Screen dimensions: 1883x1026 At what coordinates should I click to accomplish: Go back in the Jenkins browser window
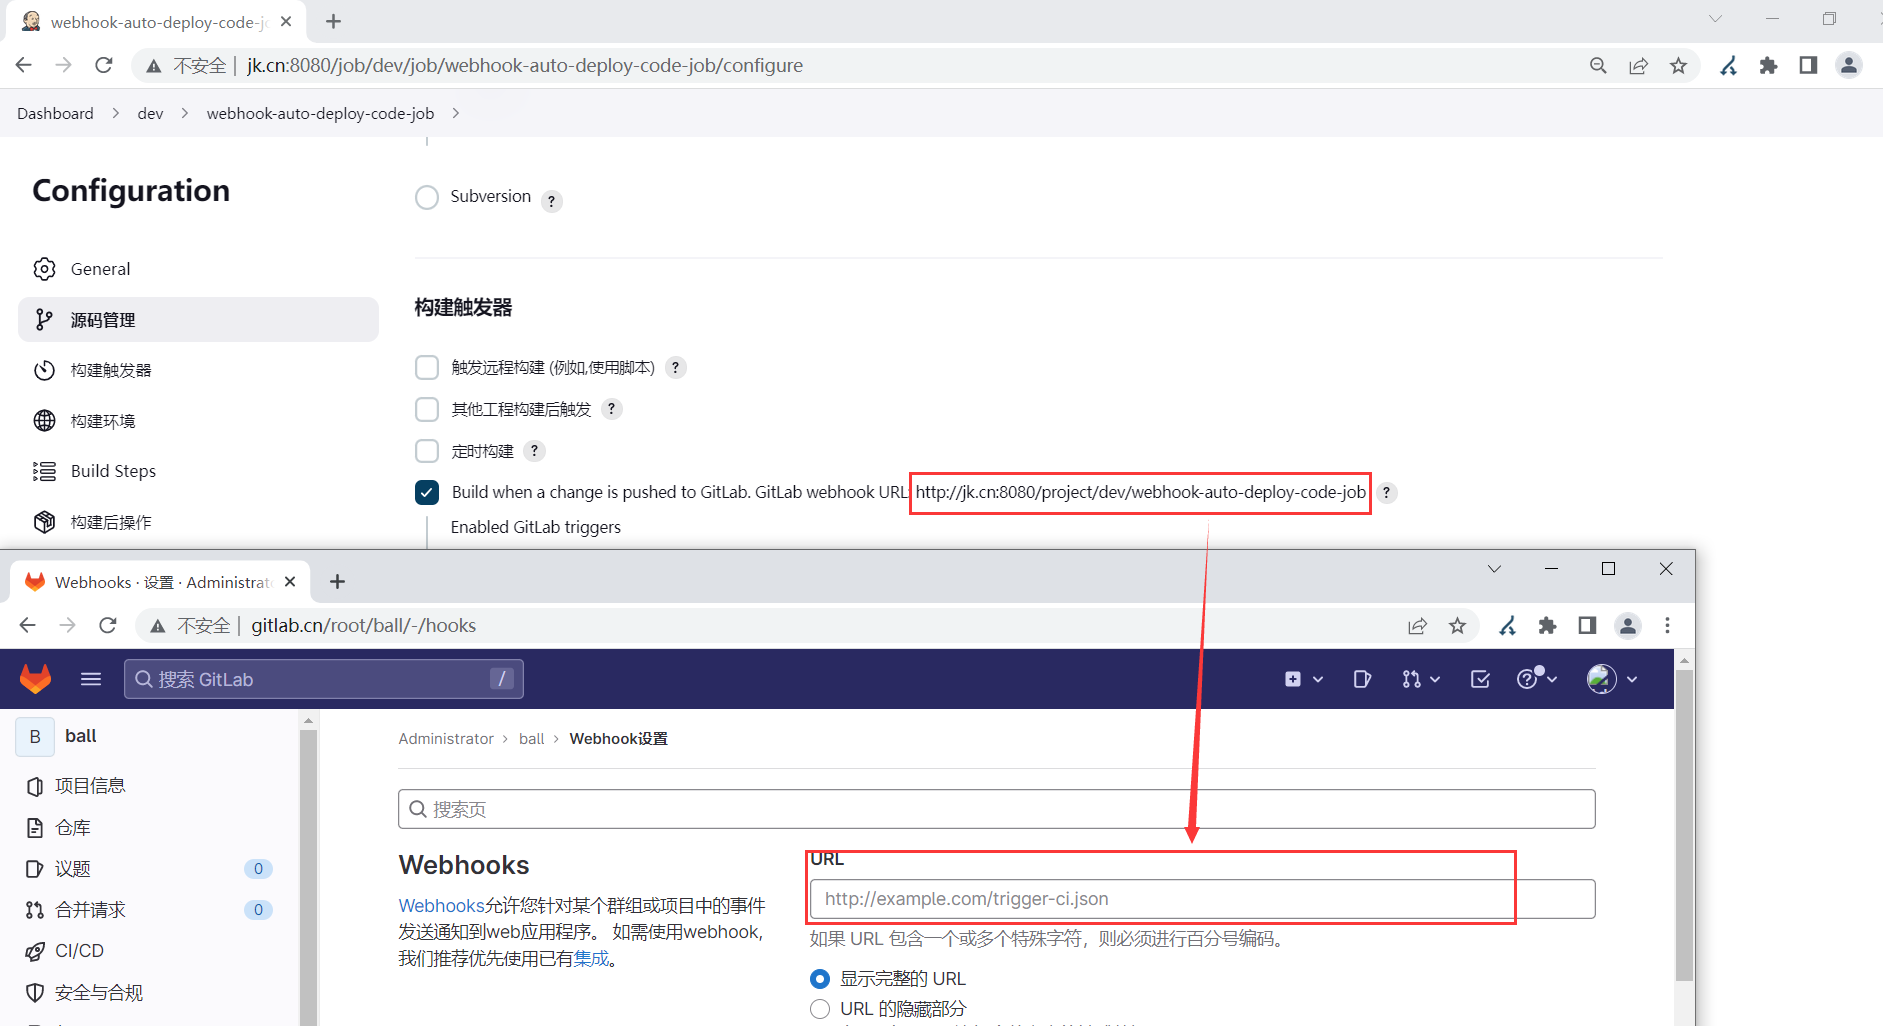(24, 65)
